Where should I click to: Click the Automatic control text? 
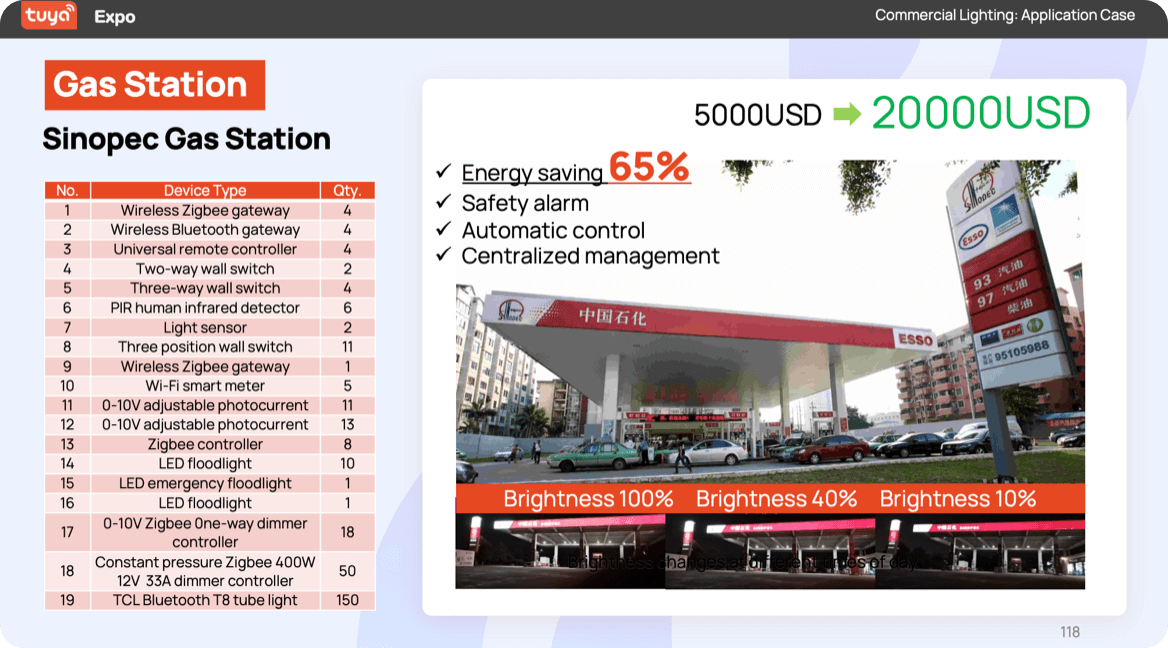tap(553, 230)
